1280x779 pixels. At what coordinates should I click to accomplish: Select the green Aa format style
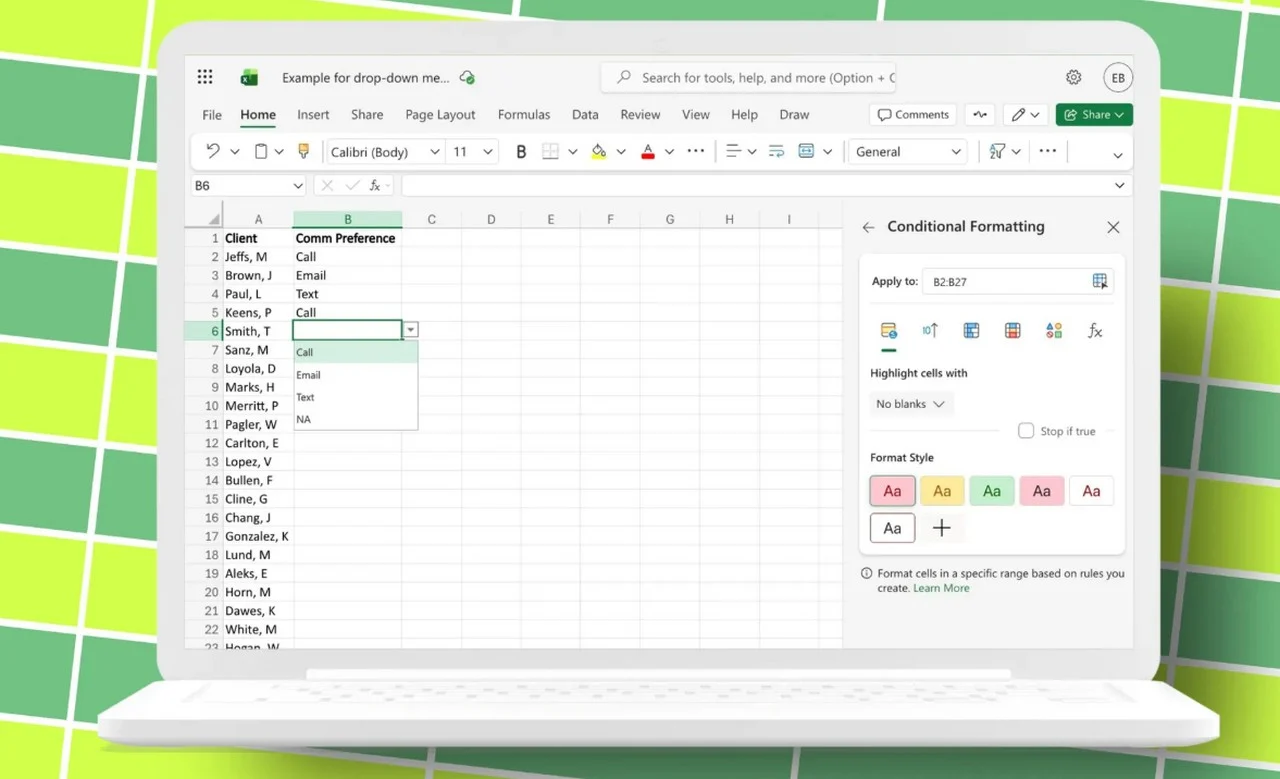point(991,490)
